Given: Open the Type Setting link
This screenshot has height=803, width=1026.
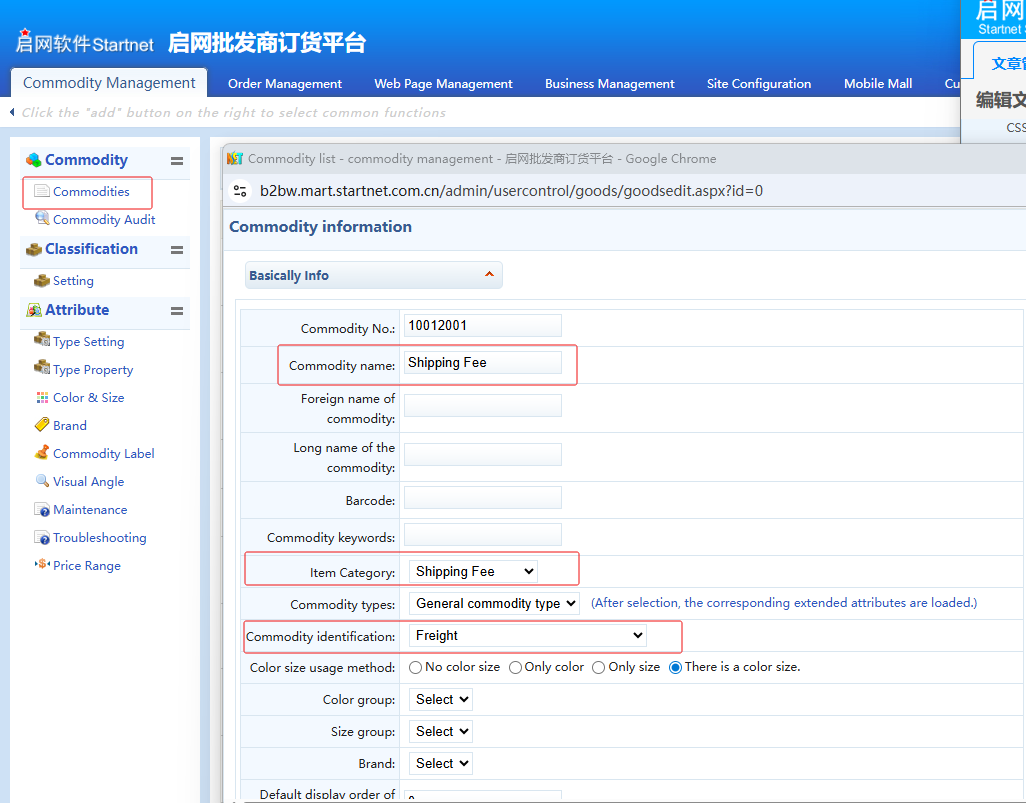Looking at the screenshot, I should (x=88, y=342).
